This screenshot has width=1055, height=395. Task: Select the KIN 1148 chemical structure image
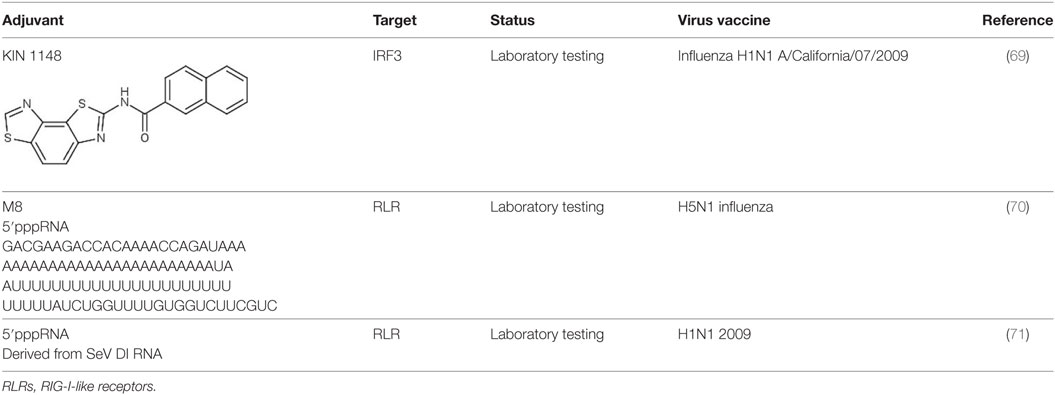125,116
